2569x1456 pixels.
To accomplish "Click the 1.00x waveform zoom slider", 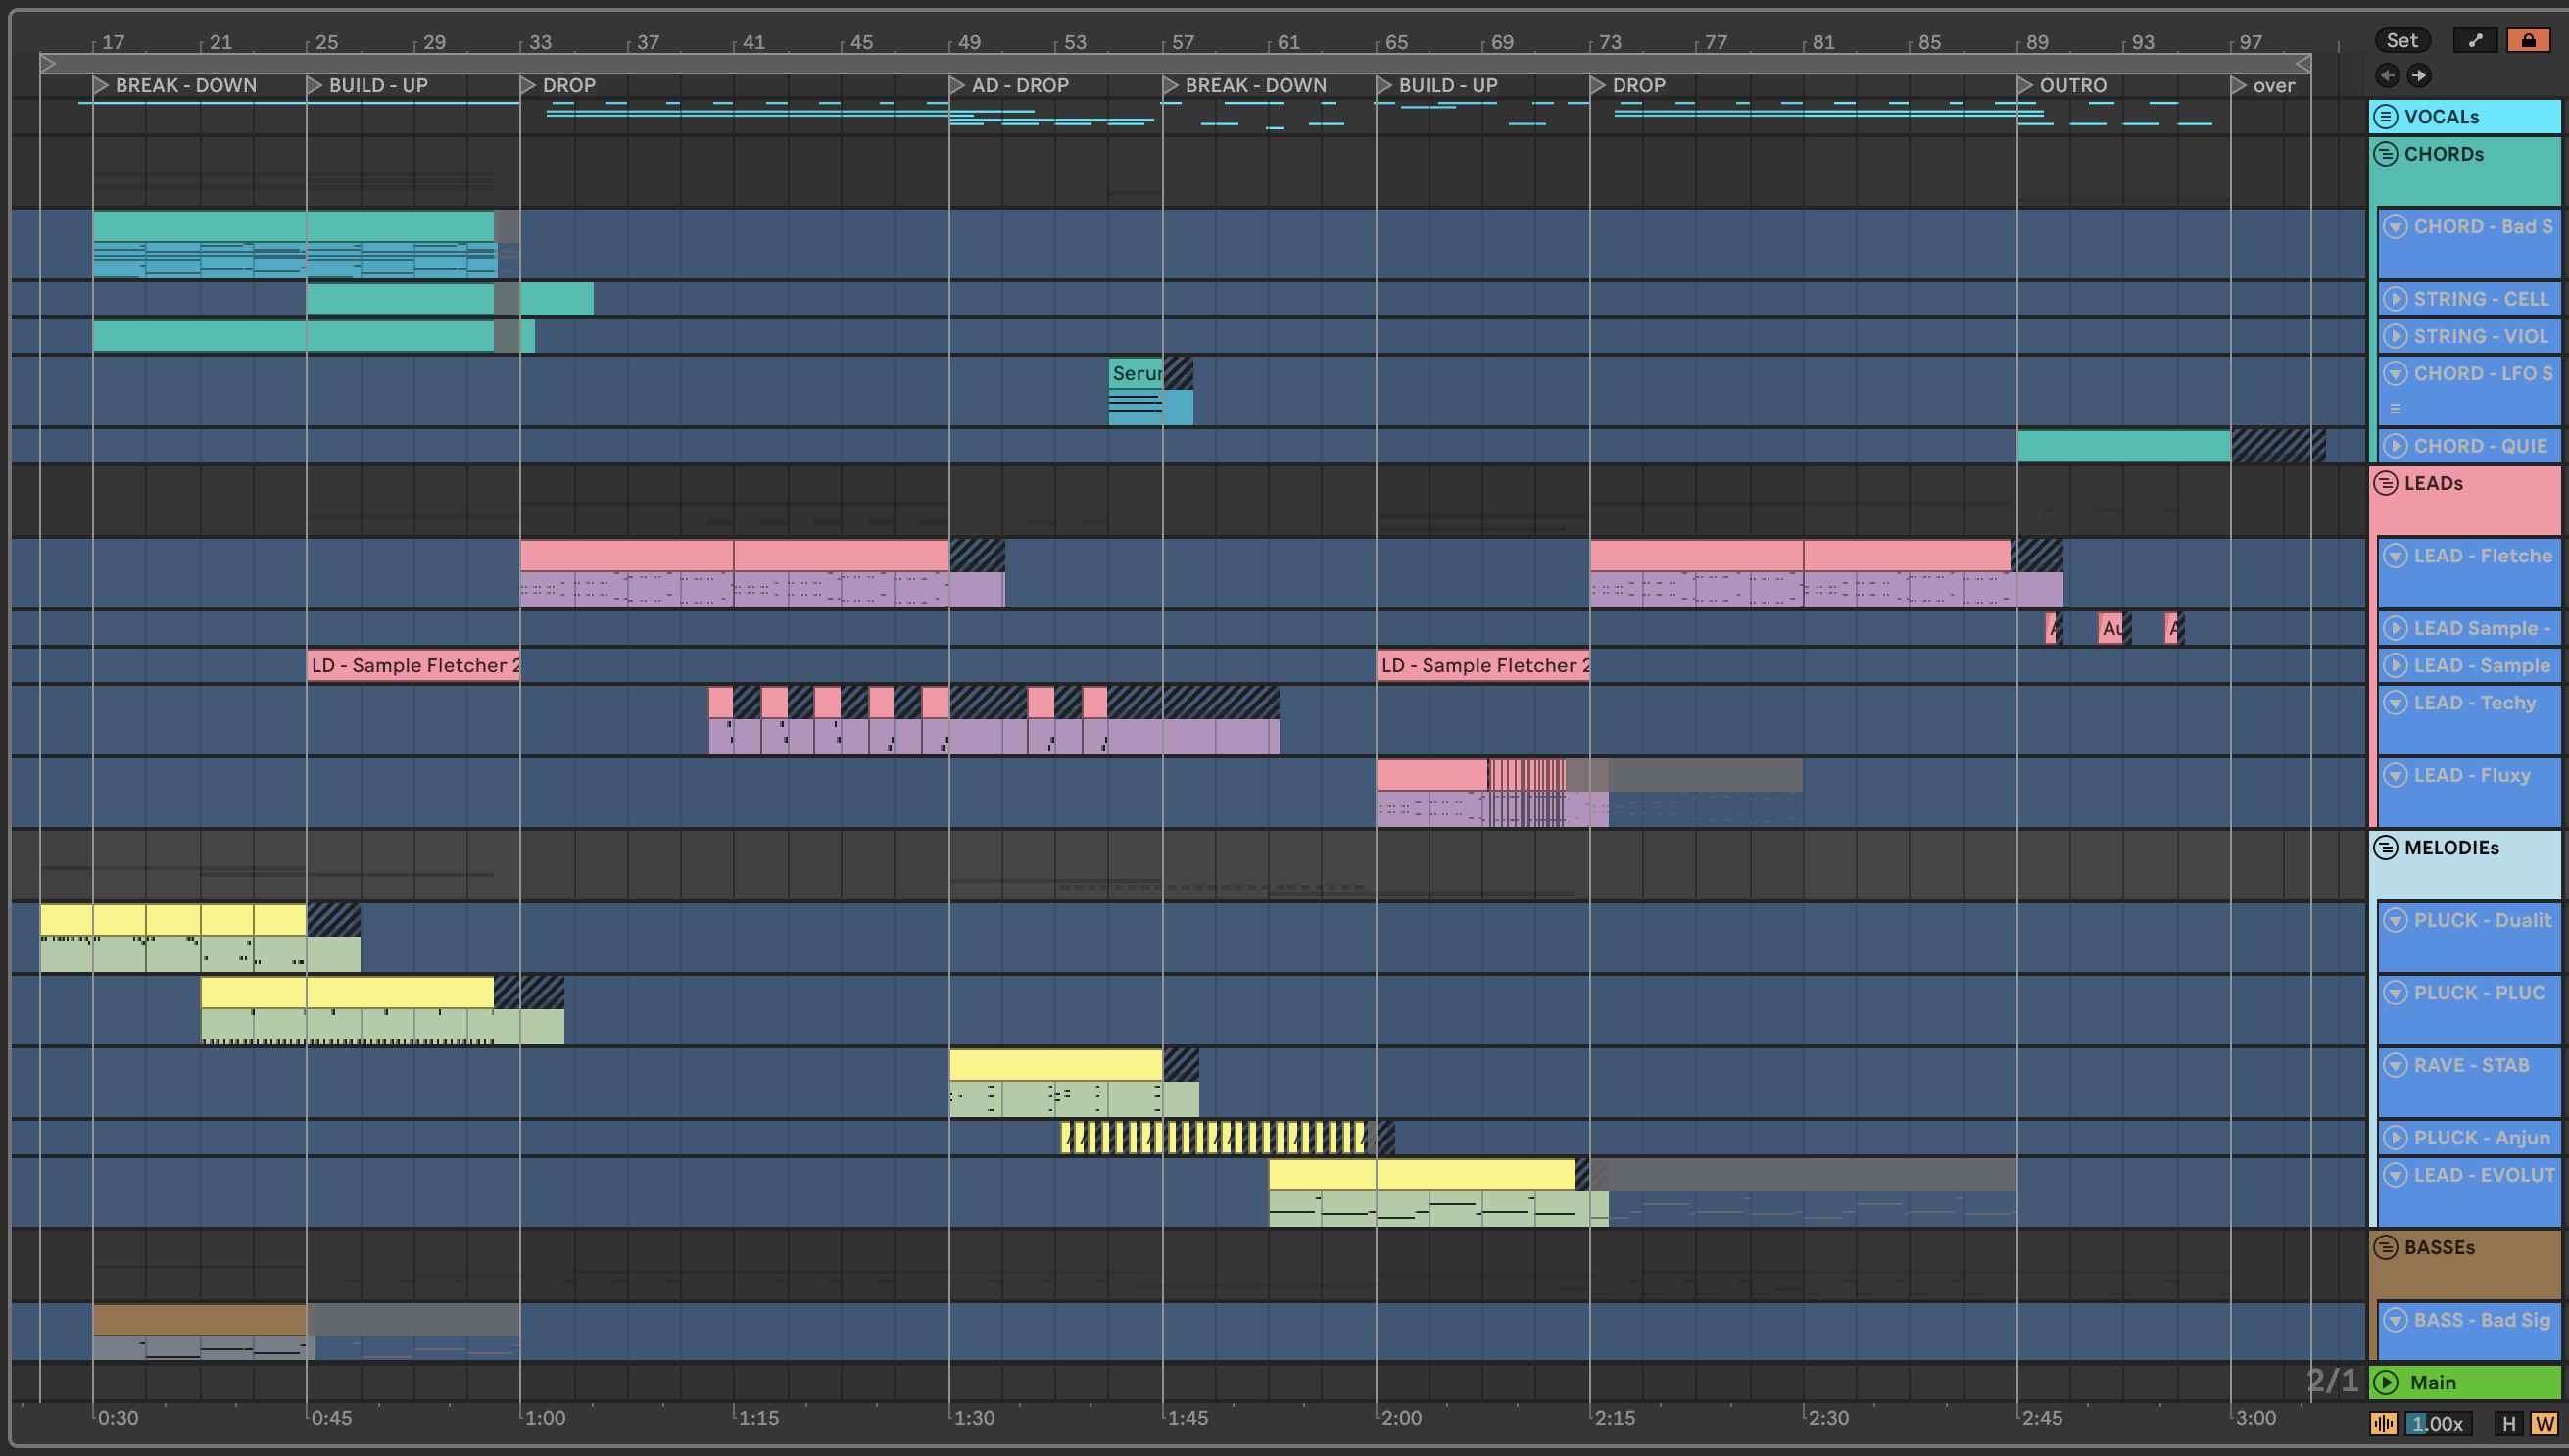I will click(x=2438, y=1423).
